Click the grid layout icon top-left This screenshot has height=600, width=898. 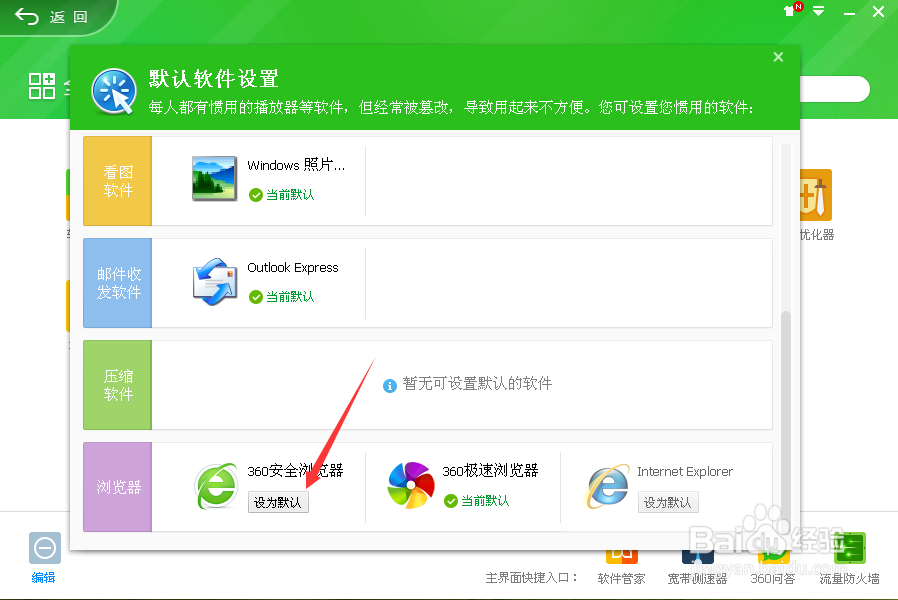tap(42, 86)
